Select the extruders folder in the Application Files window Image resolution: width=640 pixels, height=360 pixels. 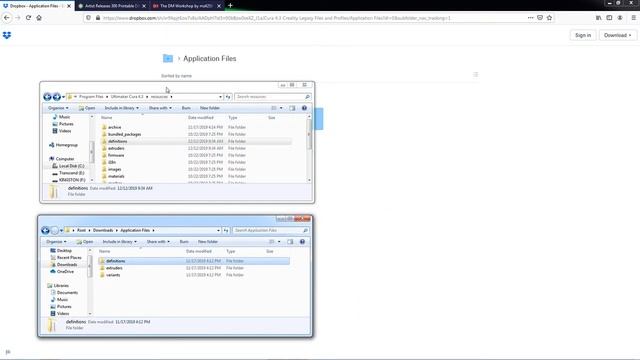click(x=114, y=268)
